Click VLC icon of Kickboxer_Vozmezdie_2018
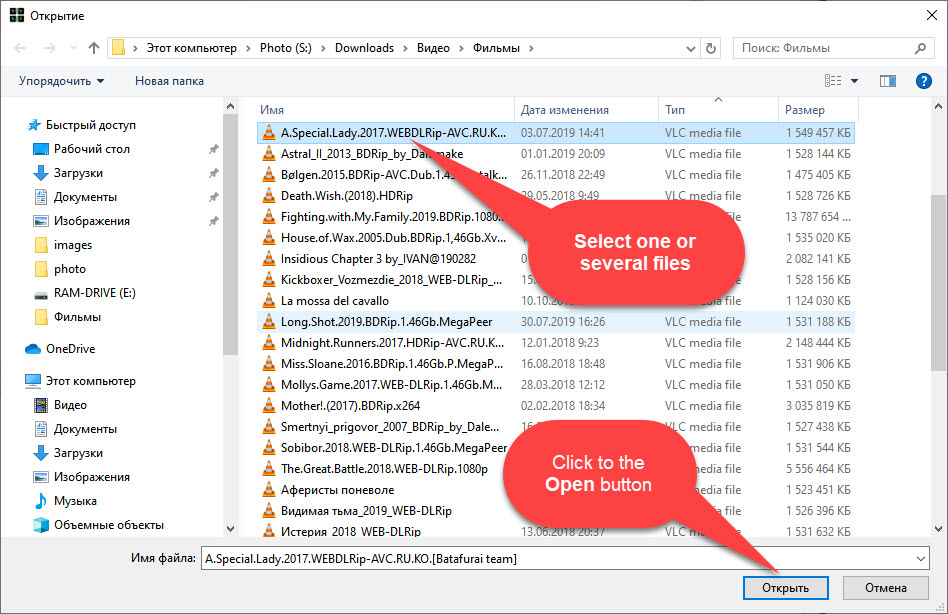 [x=268, y=280]
